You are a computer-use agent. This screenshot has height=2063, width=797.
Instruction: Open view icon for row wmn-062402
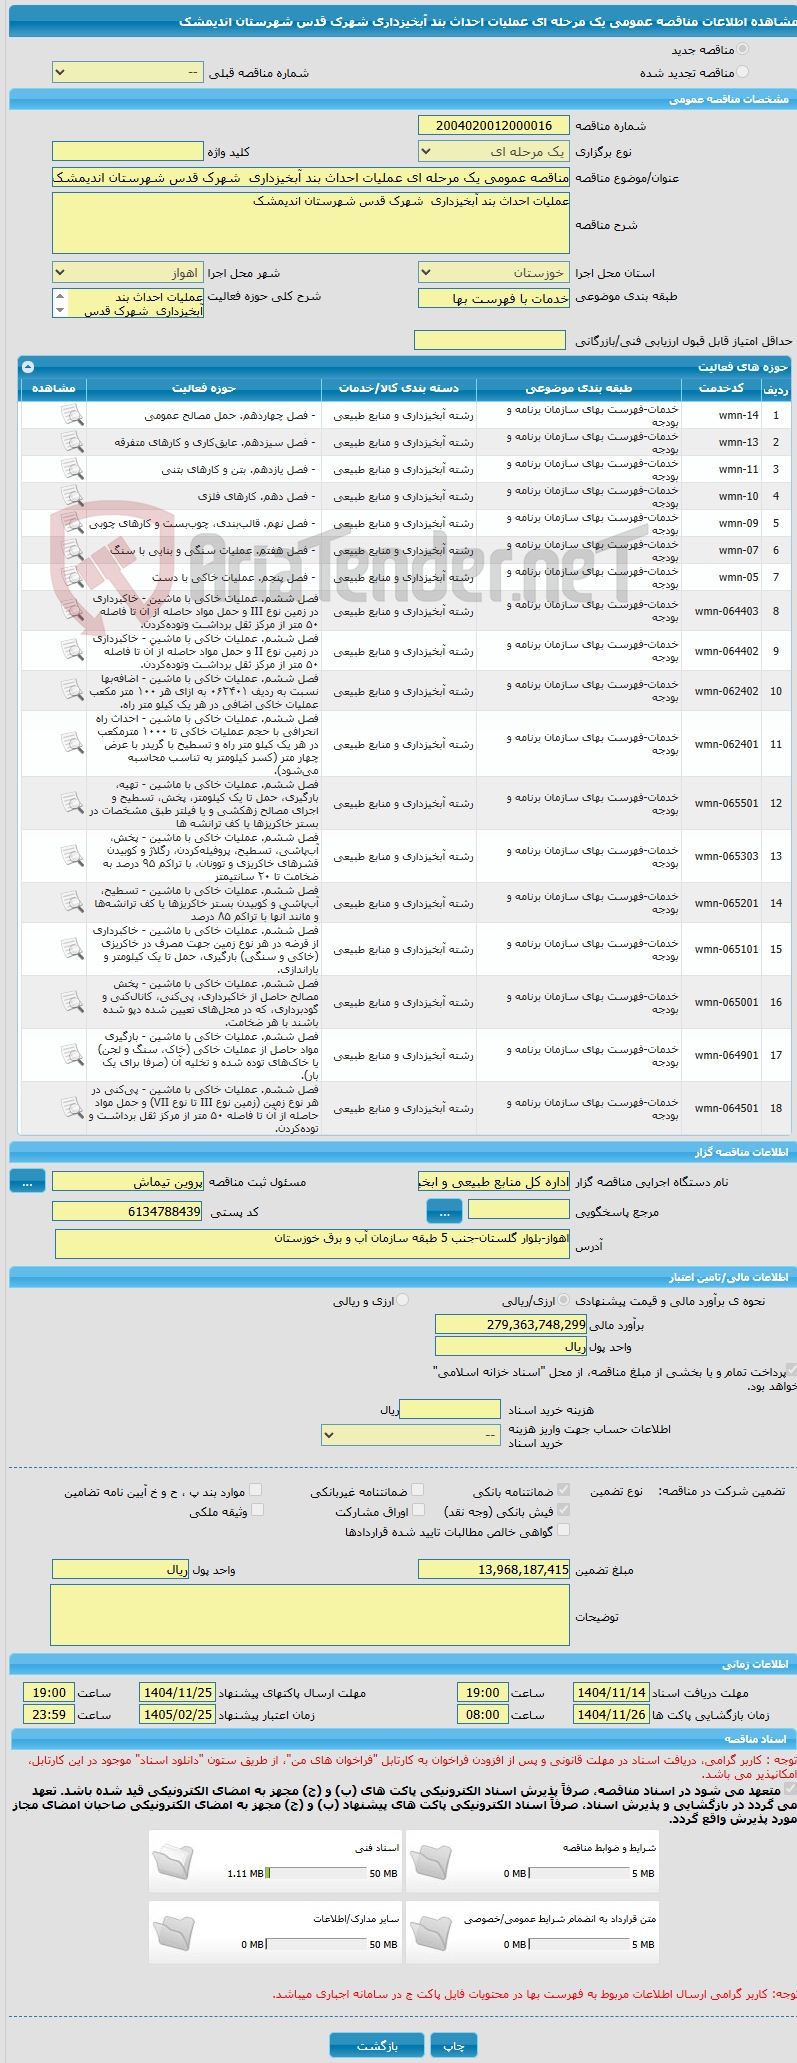point(72,690)
